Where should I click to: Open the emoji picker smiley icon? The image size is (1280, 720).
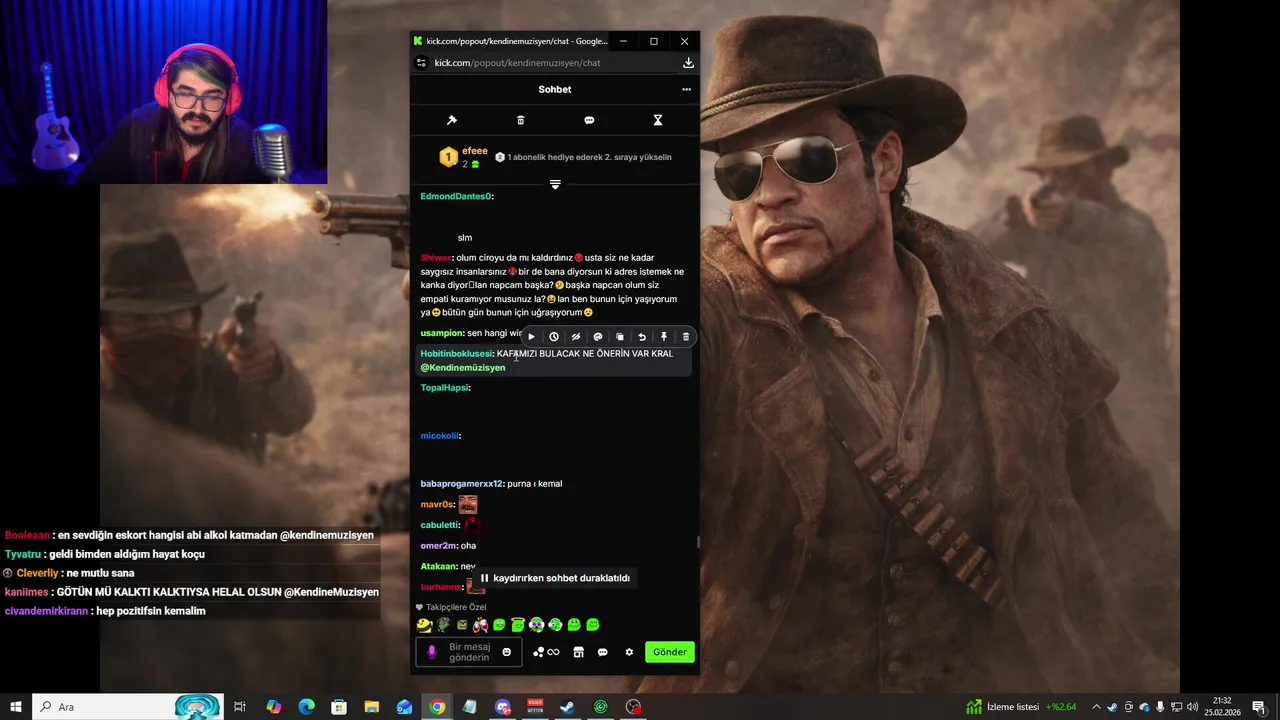(x=506, y=652)
